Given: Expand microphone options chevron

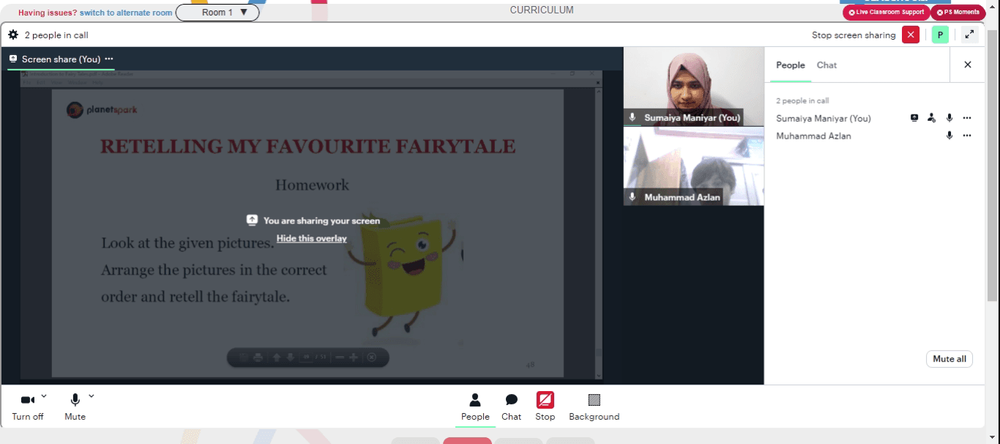Looking at the screenshot, I should 91,396.
